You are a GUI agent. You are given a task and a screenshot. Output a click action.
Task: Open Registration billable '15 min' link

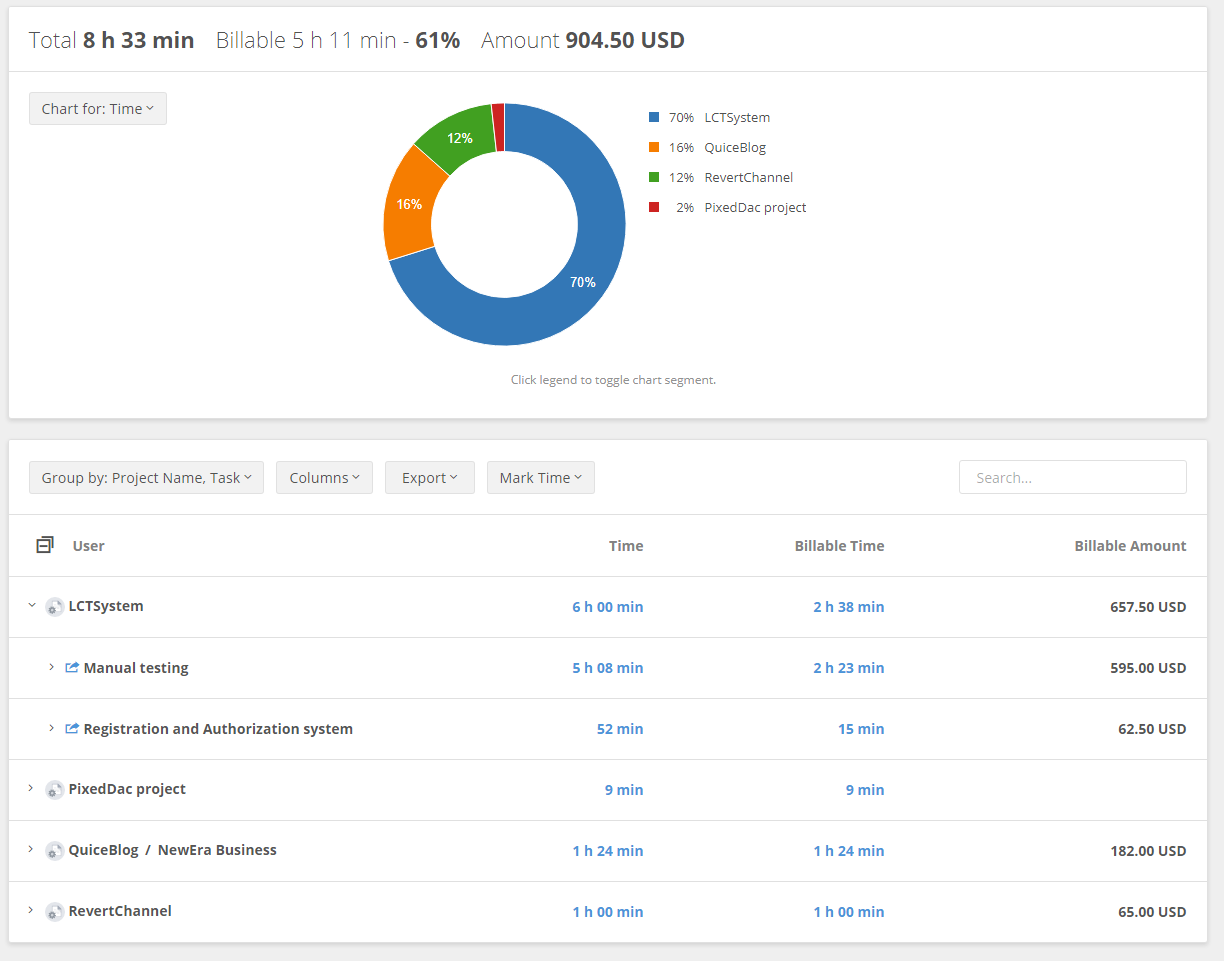point(861,729)
